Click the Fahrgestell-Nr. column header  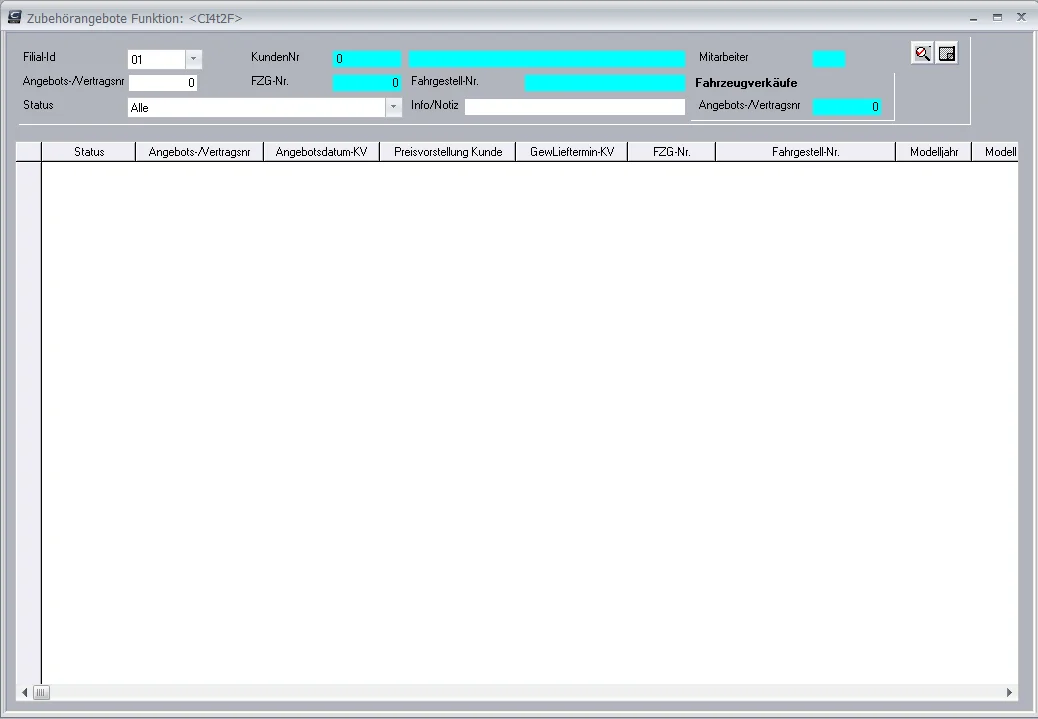click(x=805, y=152)
